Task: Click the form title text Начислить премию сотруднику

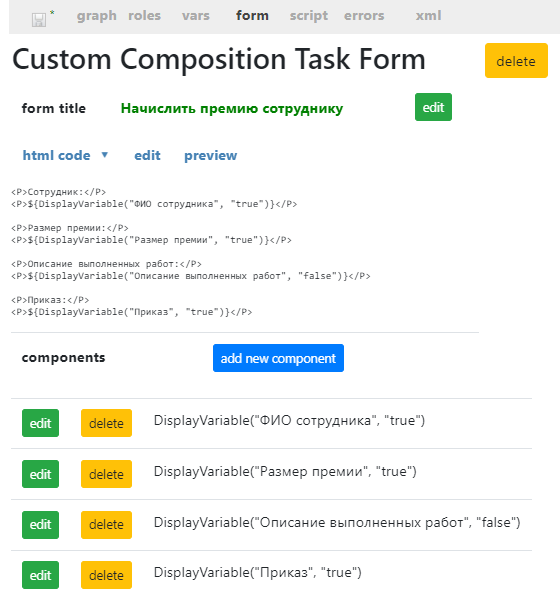Action: point(232,108)
